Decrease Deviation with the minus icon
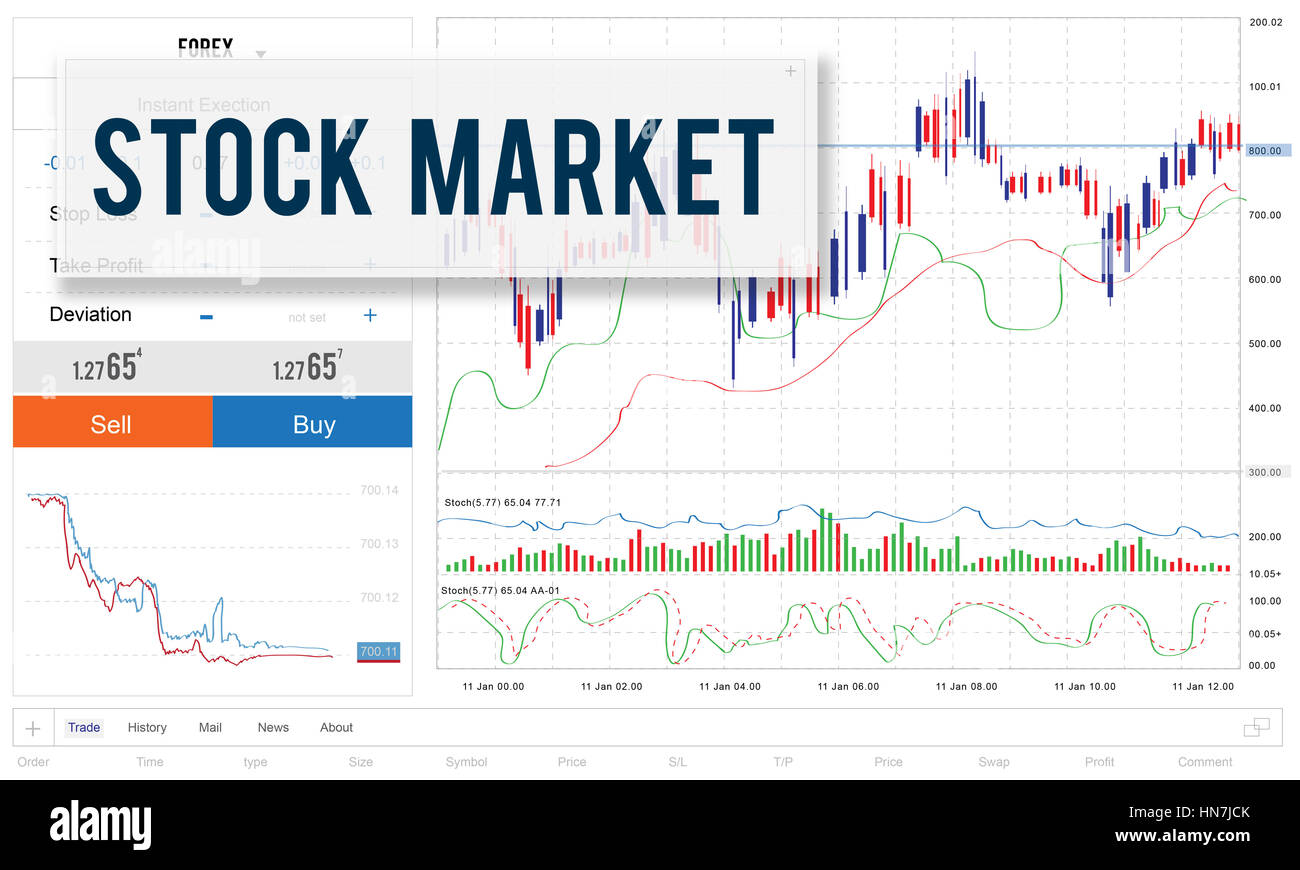The height and width of the screenshot is (870, 1300). click(206, 316)
